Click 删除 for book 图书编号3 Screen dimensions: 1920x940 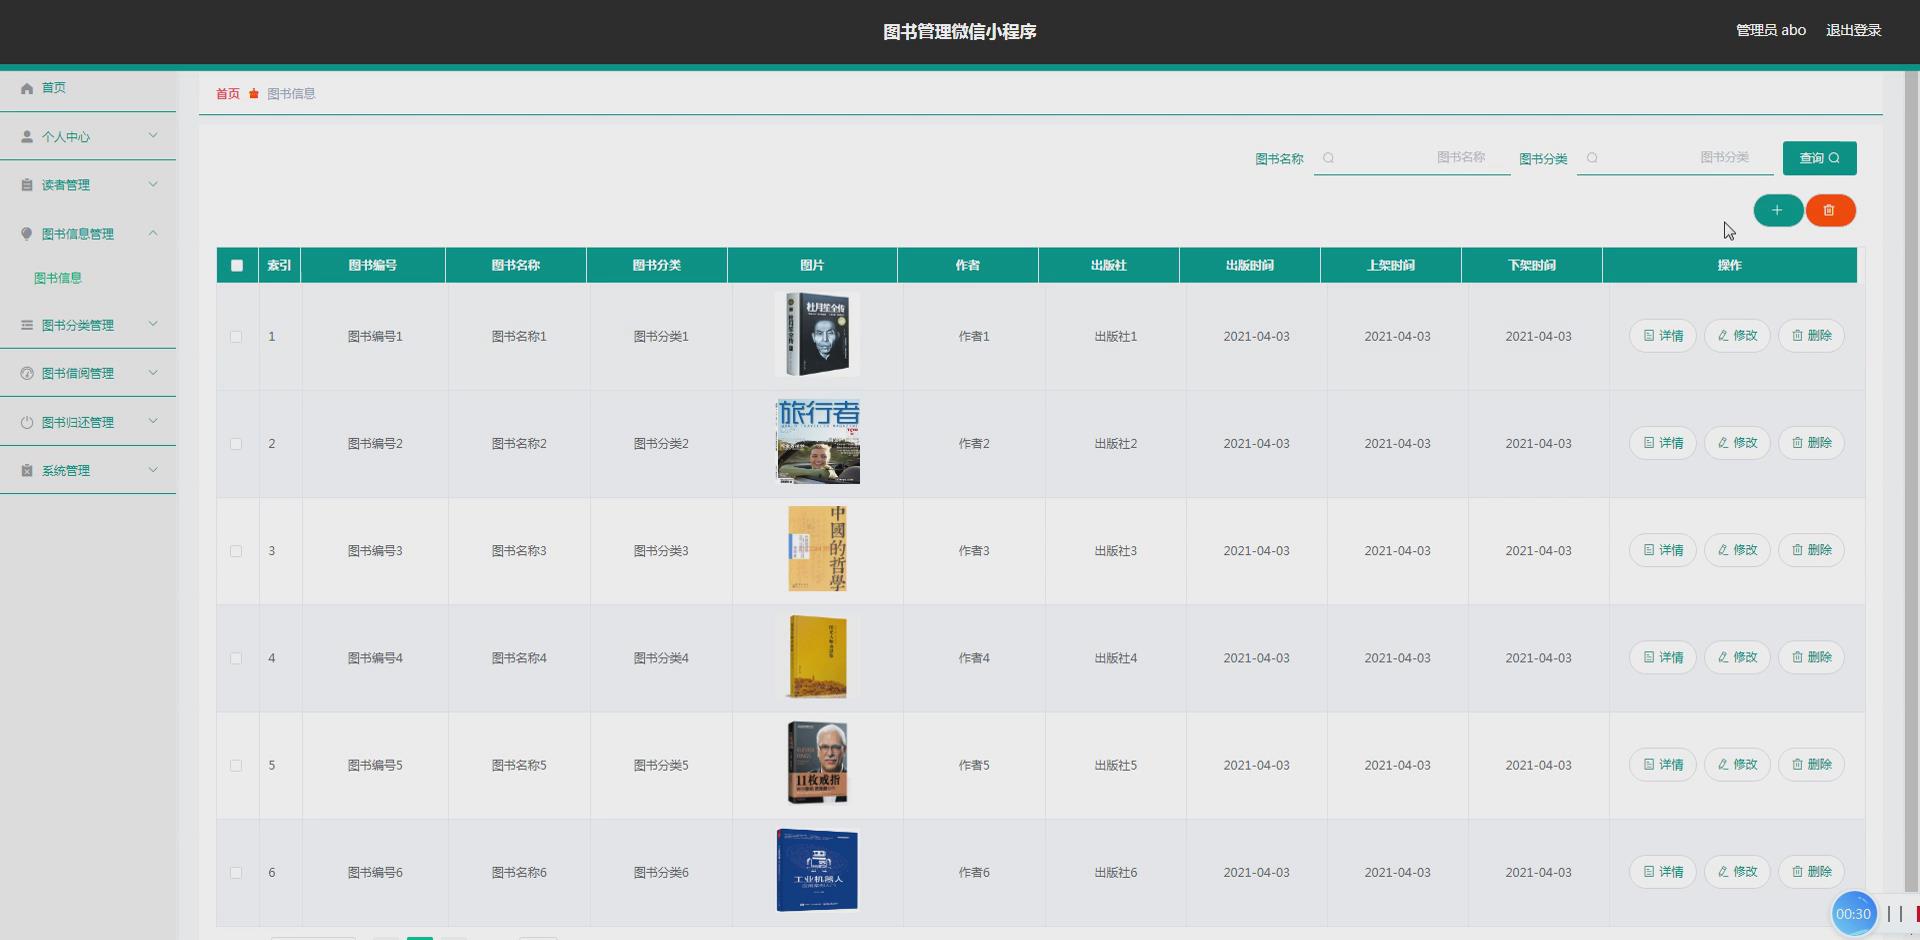click(x=1811, y=550)
